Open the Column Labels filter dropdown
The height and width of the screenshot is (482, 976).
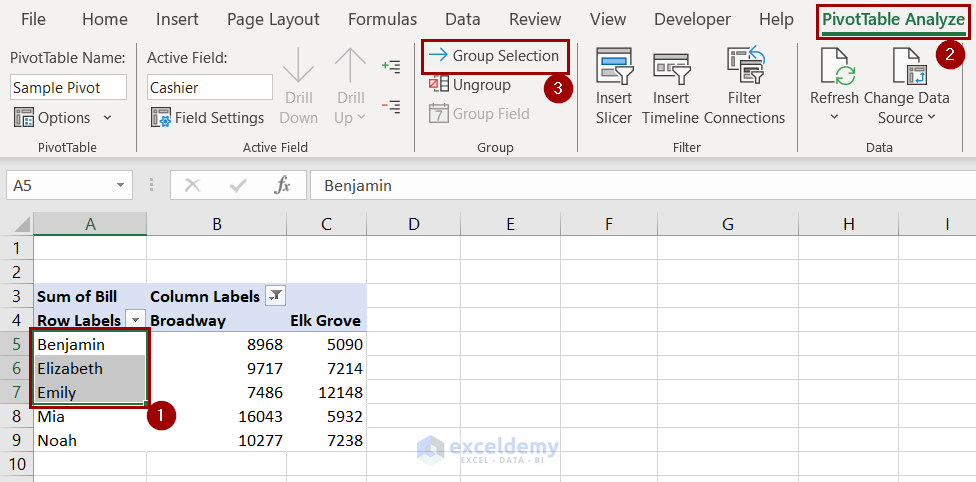coord(275,296)
